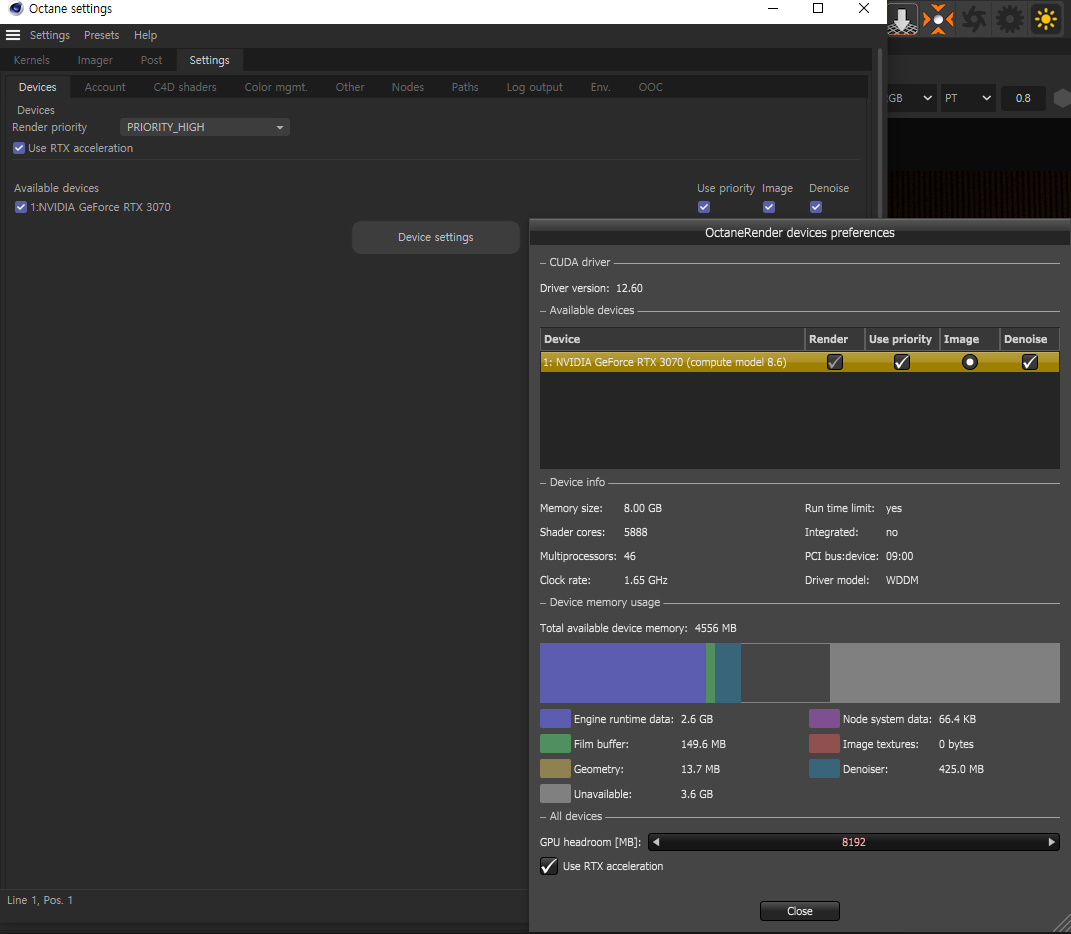Image resolution: width=1071 pixels, height=934 pixels.
Task: Toggle the Denoise checkbox in Octane settings
Action: (x=816, y=207)
